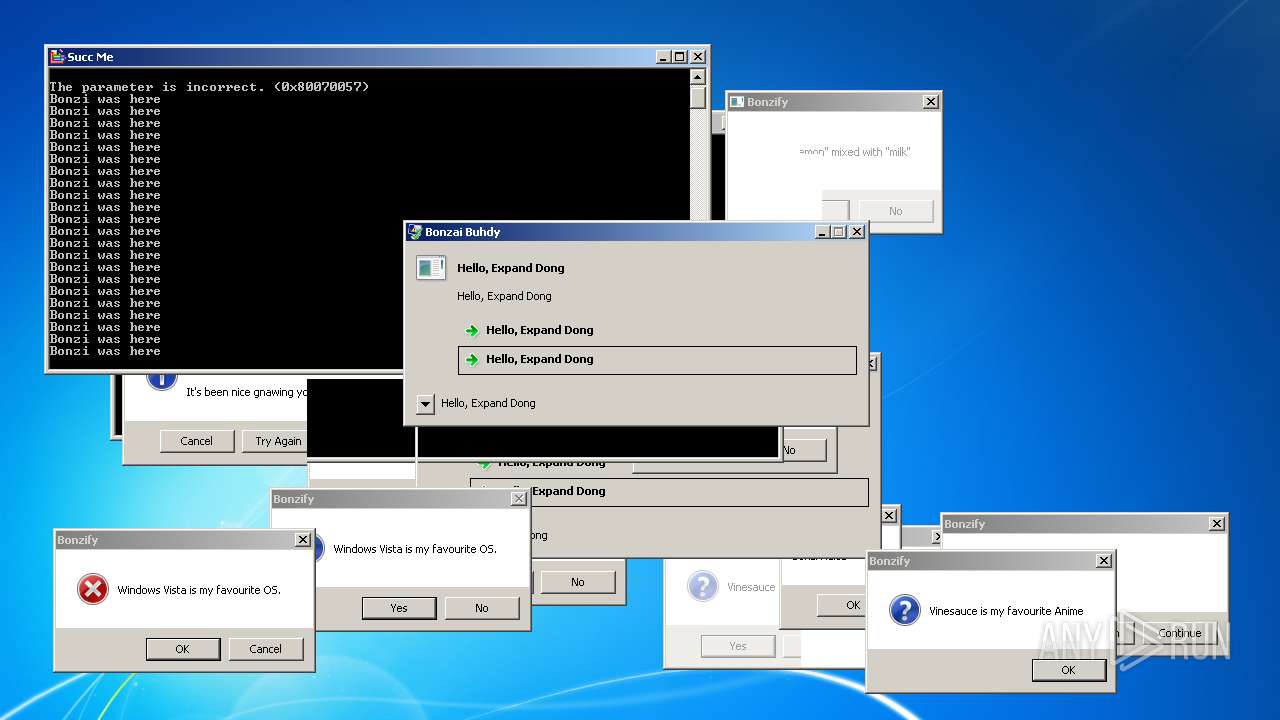This screenshot has height=720, width=1280.
Task: Click the blue question icon in Vinesauce Anime dialog
Action: click(905, 610)
